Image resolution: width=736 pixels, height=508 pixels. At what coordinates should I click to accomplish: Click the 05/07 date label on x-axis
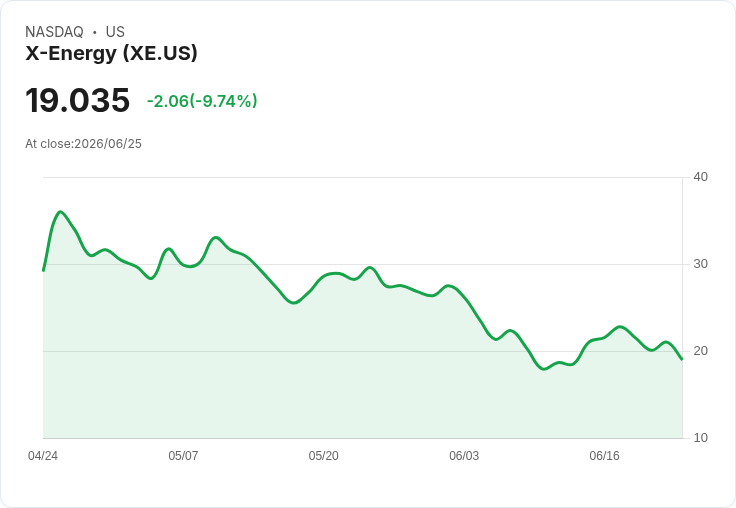coord(183,456)
